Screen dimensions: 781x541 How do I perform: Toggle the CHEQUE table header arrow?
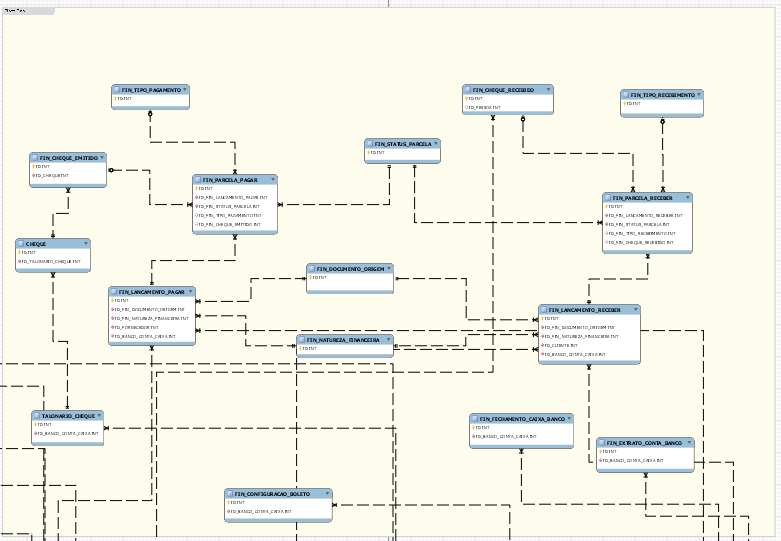(86, 244)
